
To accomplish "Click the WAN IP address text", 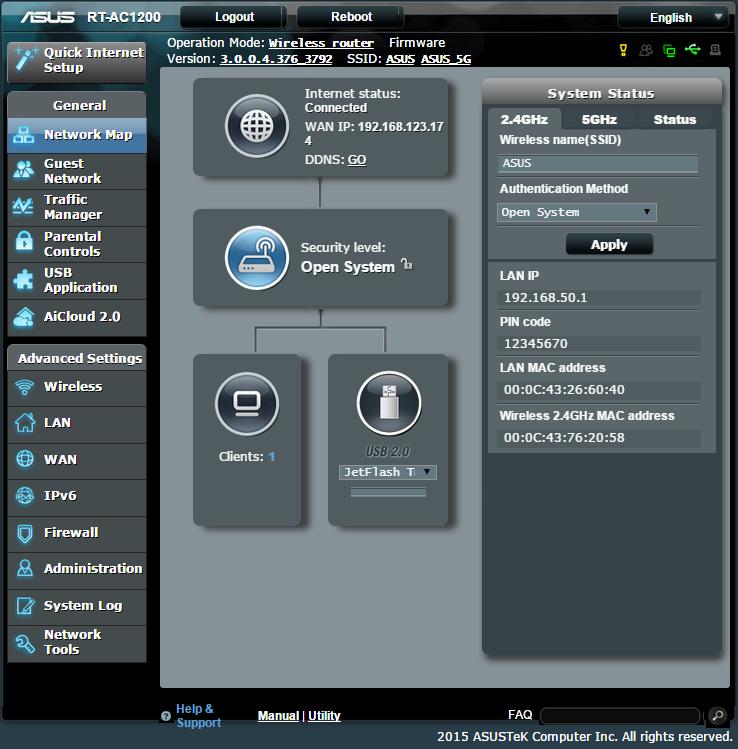I will coord(374,134).
